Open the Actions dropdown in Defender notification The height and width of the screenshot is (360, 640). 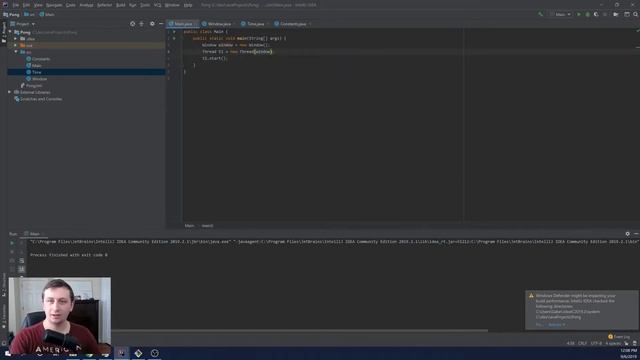click(557, 325)
